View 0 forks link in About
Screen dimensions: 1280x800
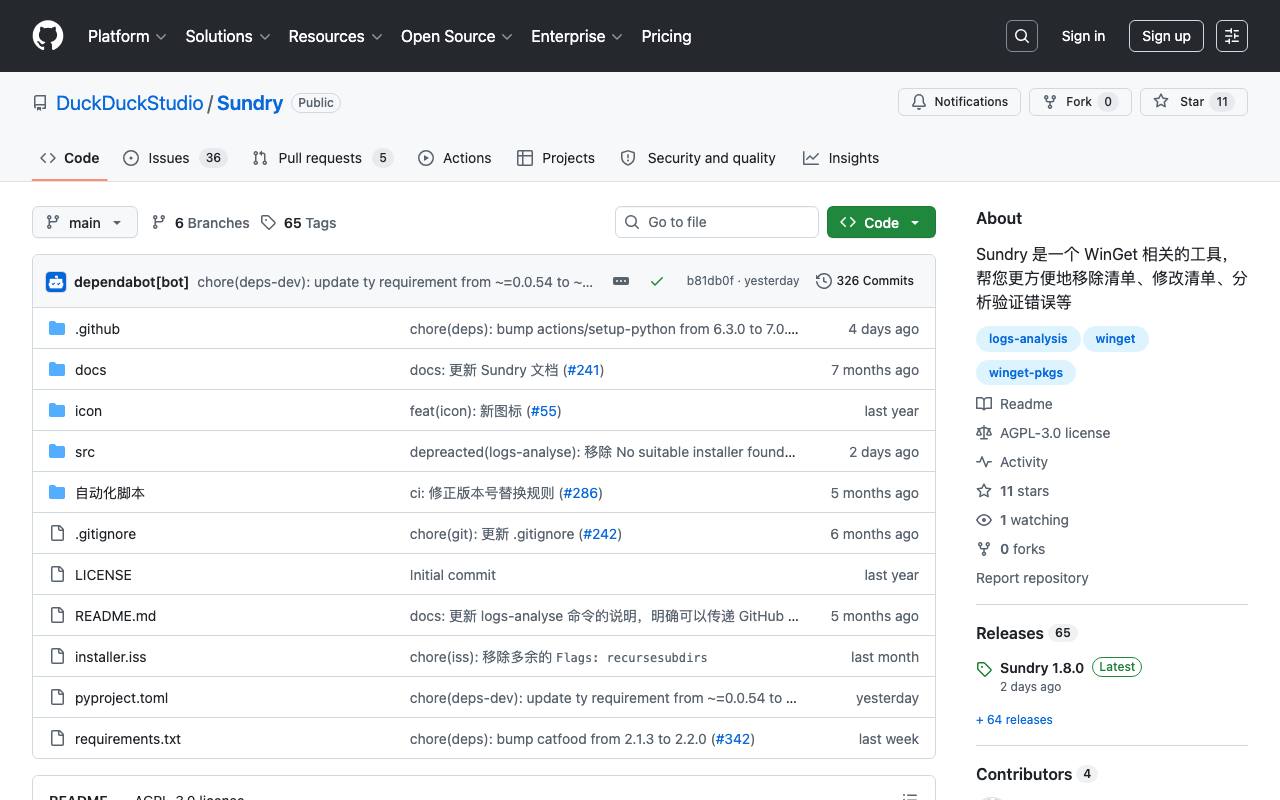point(1011,549)
